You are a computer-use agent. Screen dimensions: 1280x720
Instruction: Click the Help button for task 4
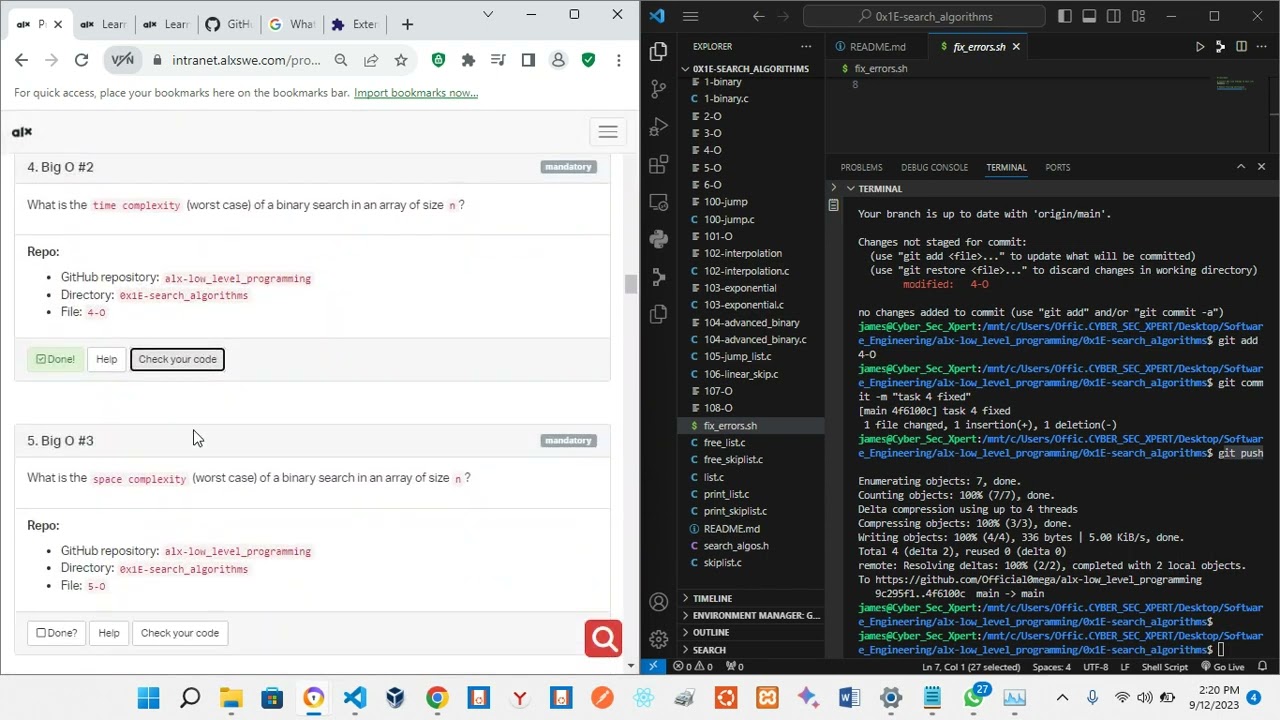(x=106, y=359)
